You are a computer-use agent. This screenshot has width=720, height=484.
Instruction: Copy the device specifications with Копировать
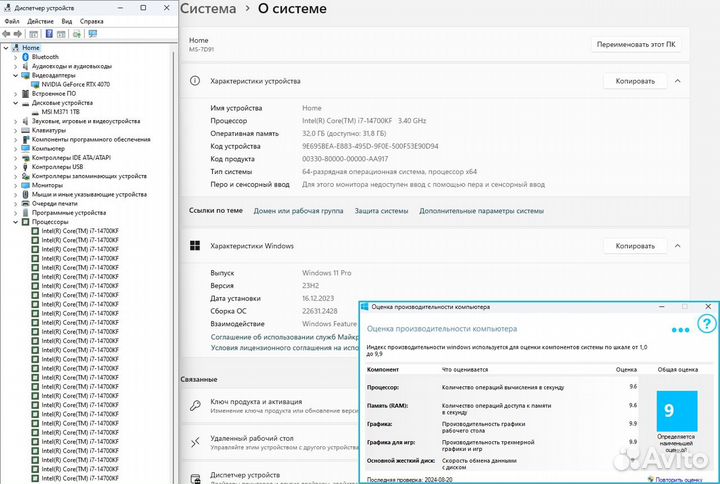click(635, 81)
